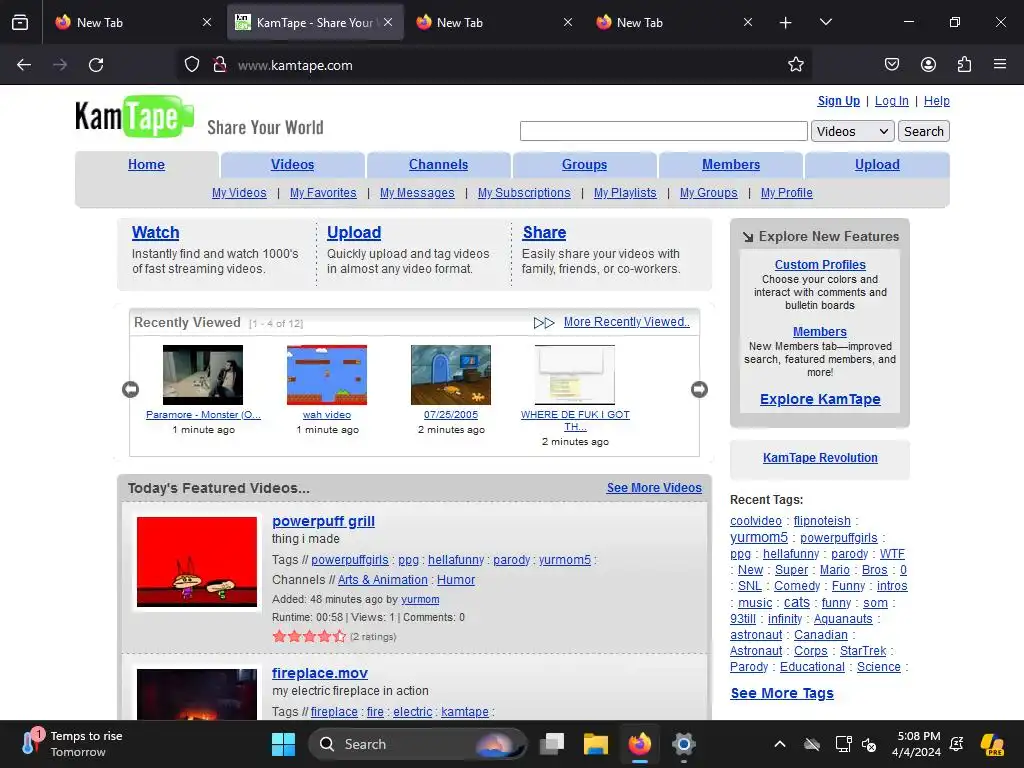Click Explore KamTape link

[820, 399]
